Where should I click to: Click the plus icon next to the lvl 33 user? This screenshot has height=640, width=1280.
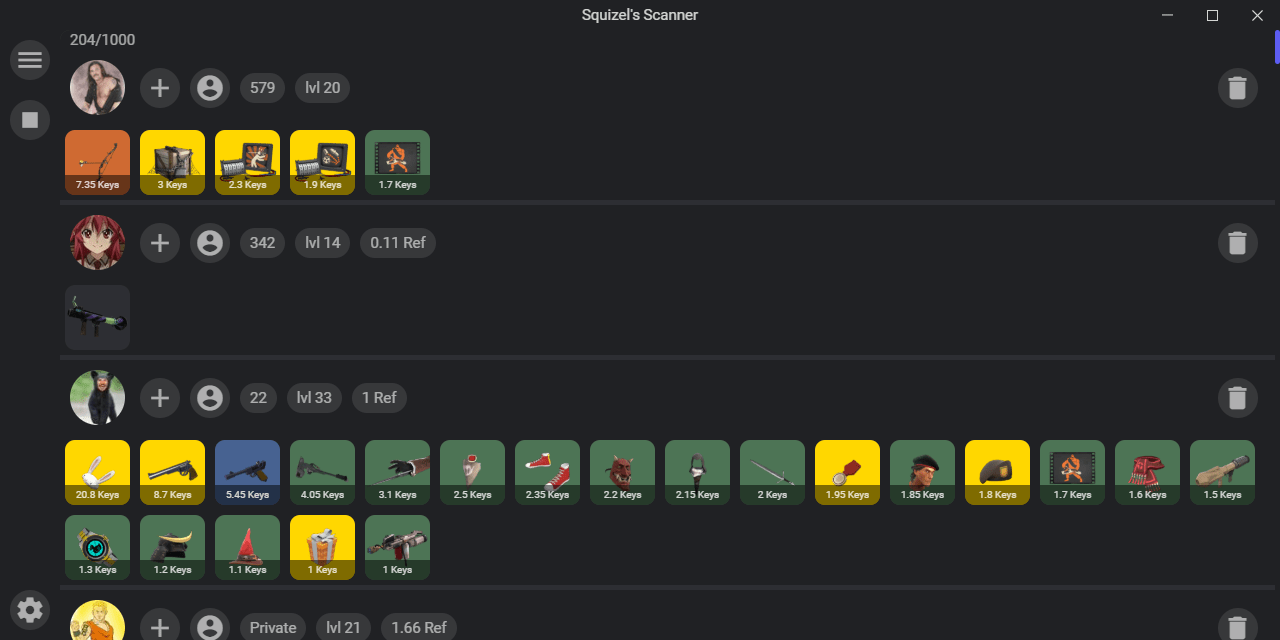tap(160, 397)
